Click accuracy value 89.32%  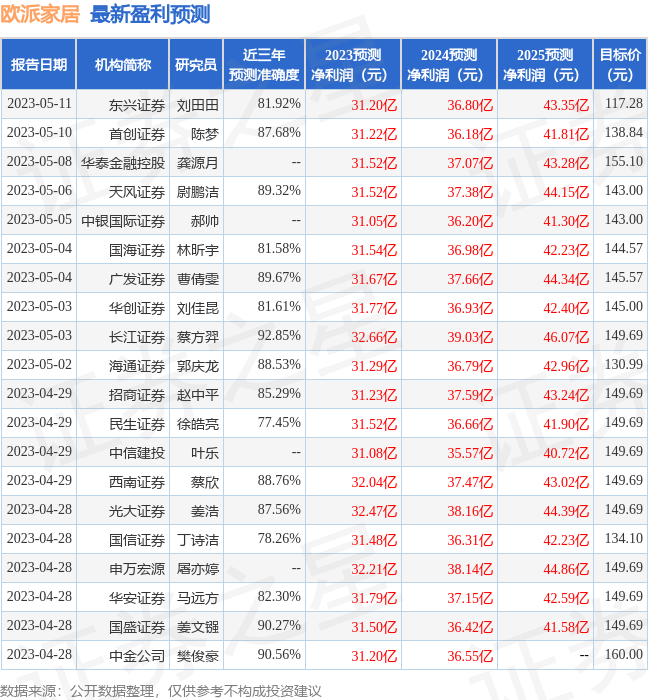[279, 191]
